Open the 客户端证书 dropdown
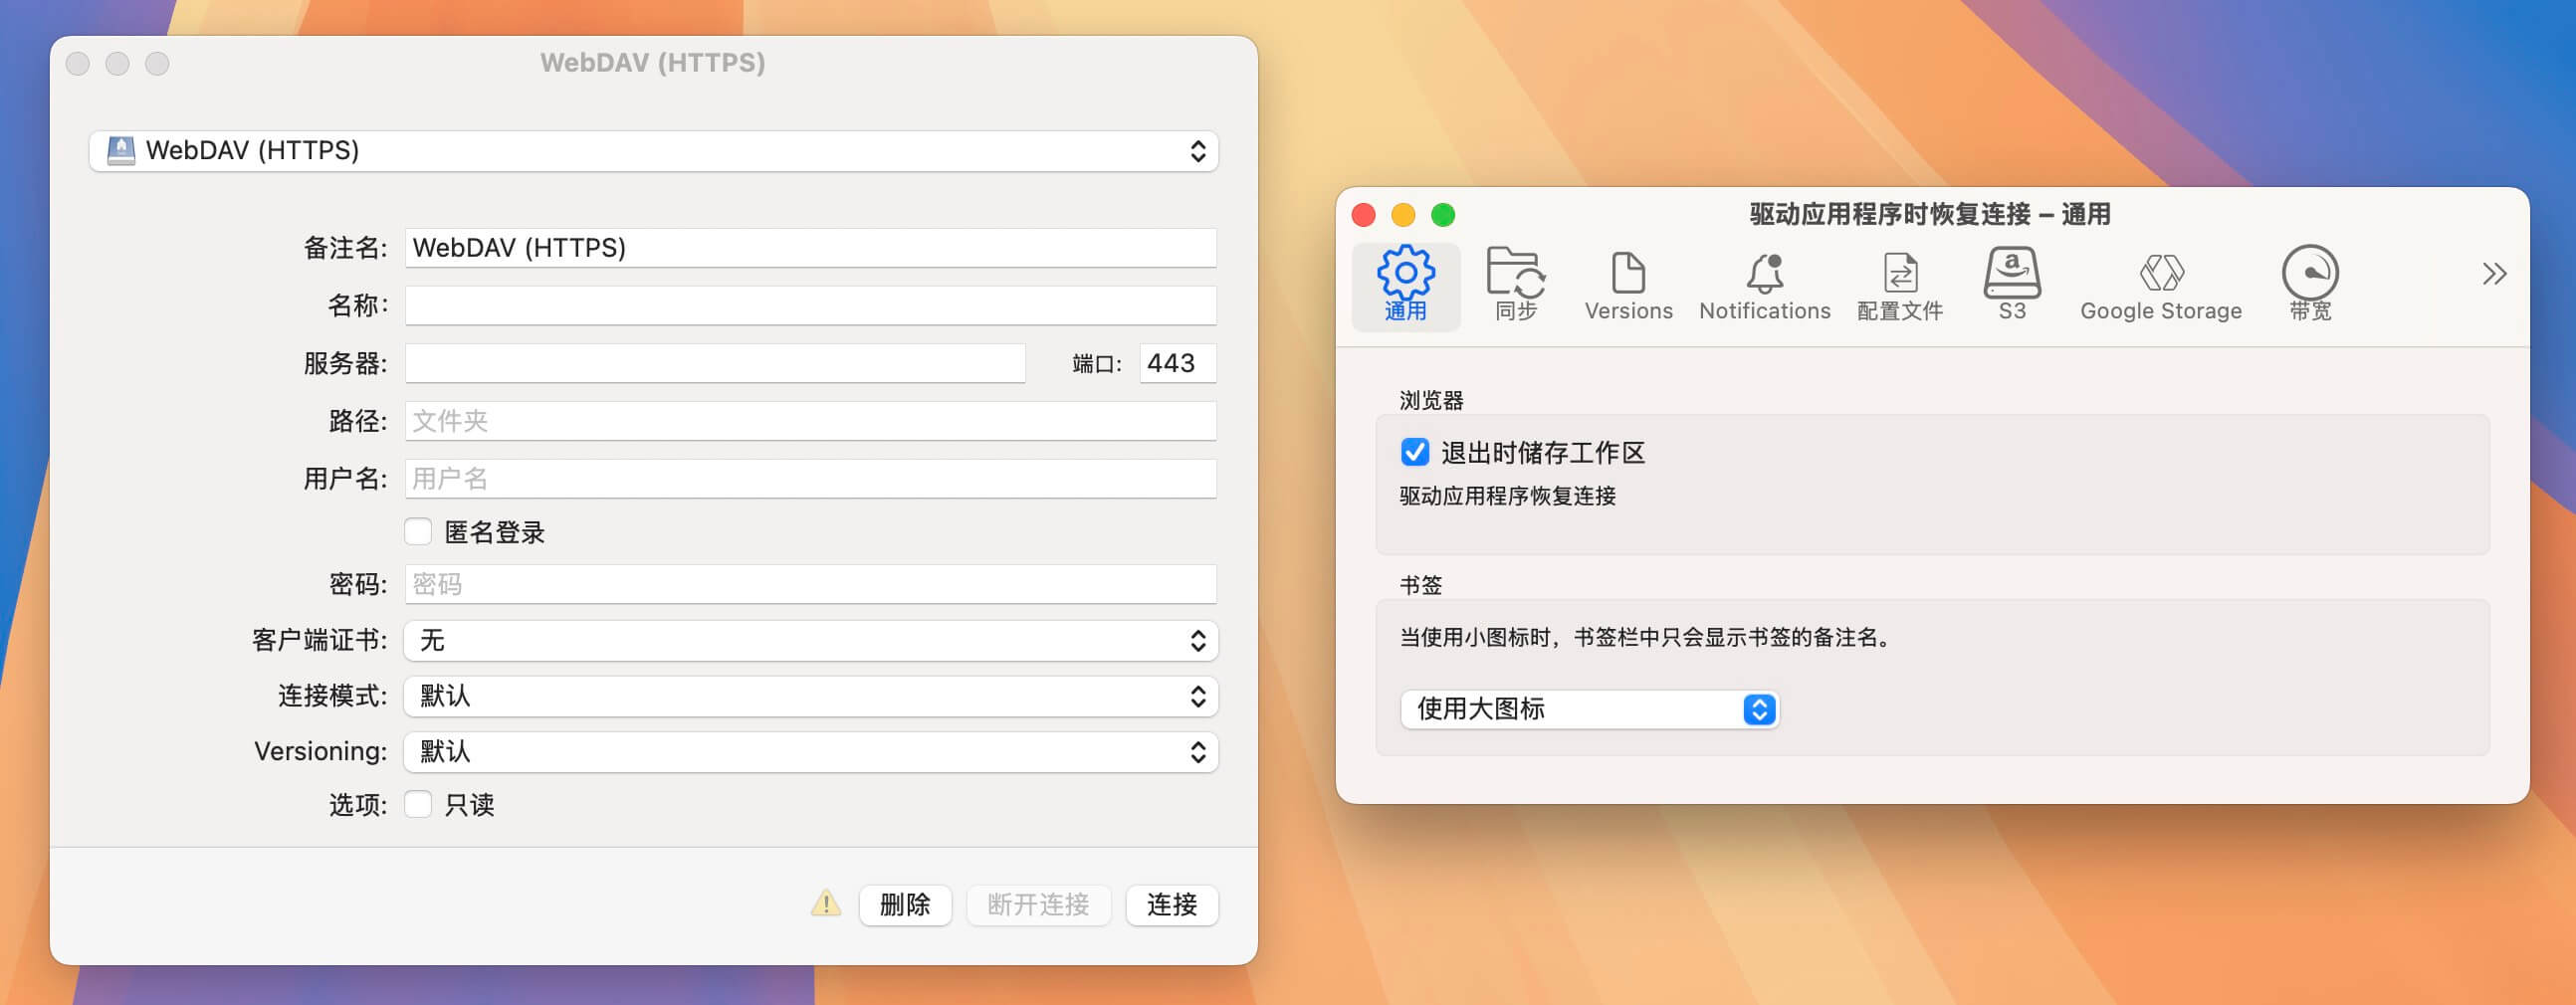This screenshot has height=1005, width=2576. click(810, 640)
